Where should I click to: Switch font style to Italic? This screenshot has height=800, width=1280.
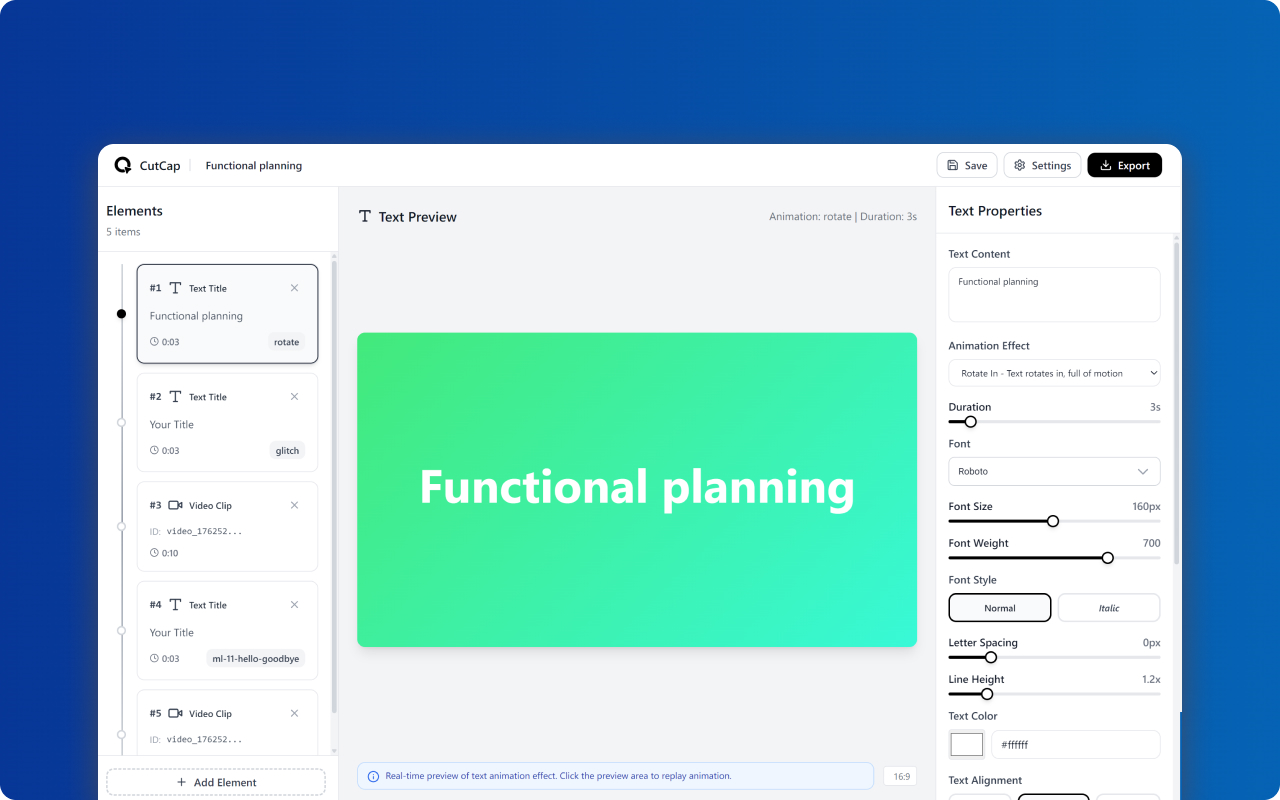1108,607
